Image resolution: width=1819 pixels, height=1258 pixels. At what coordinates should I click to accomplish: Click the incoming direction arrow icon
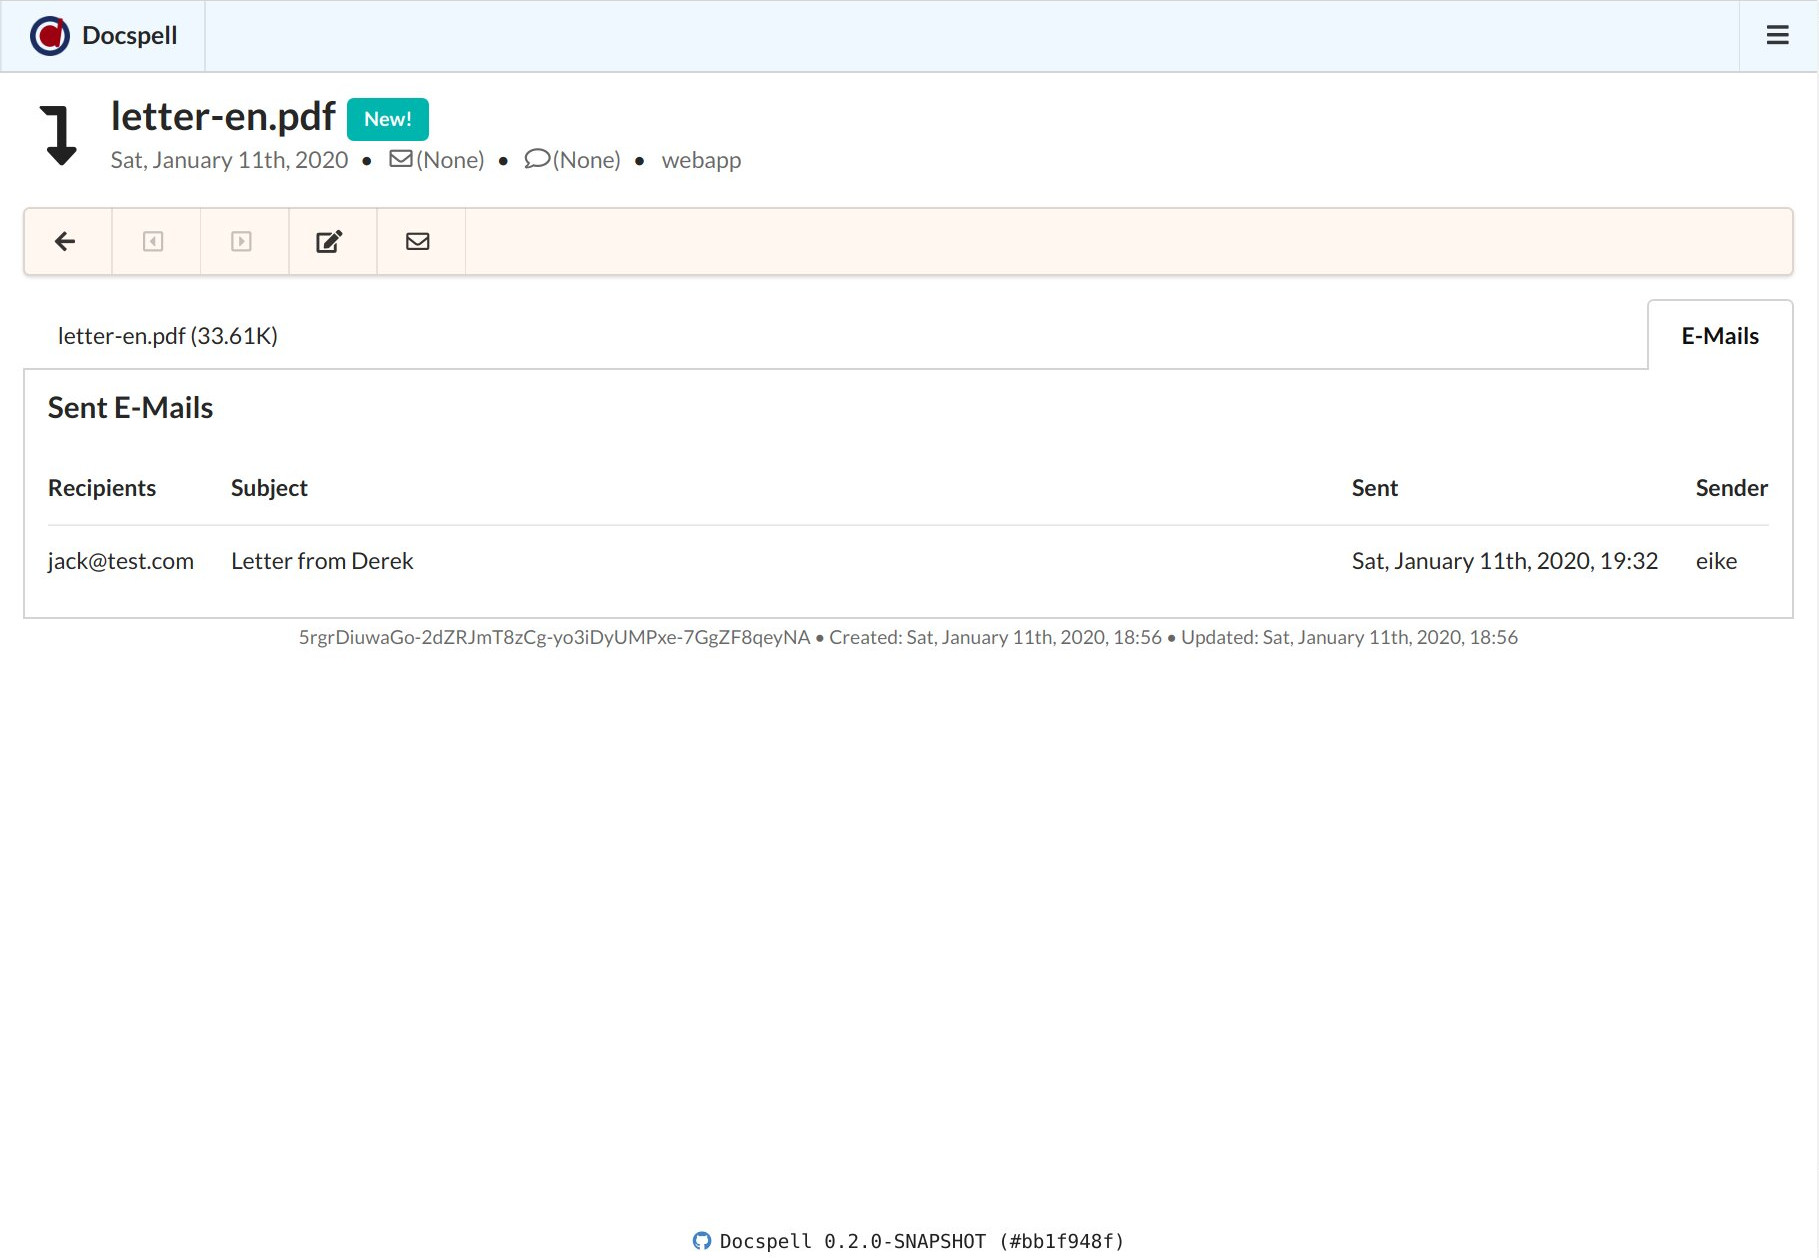(x=59, y=135)
